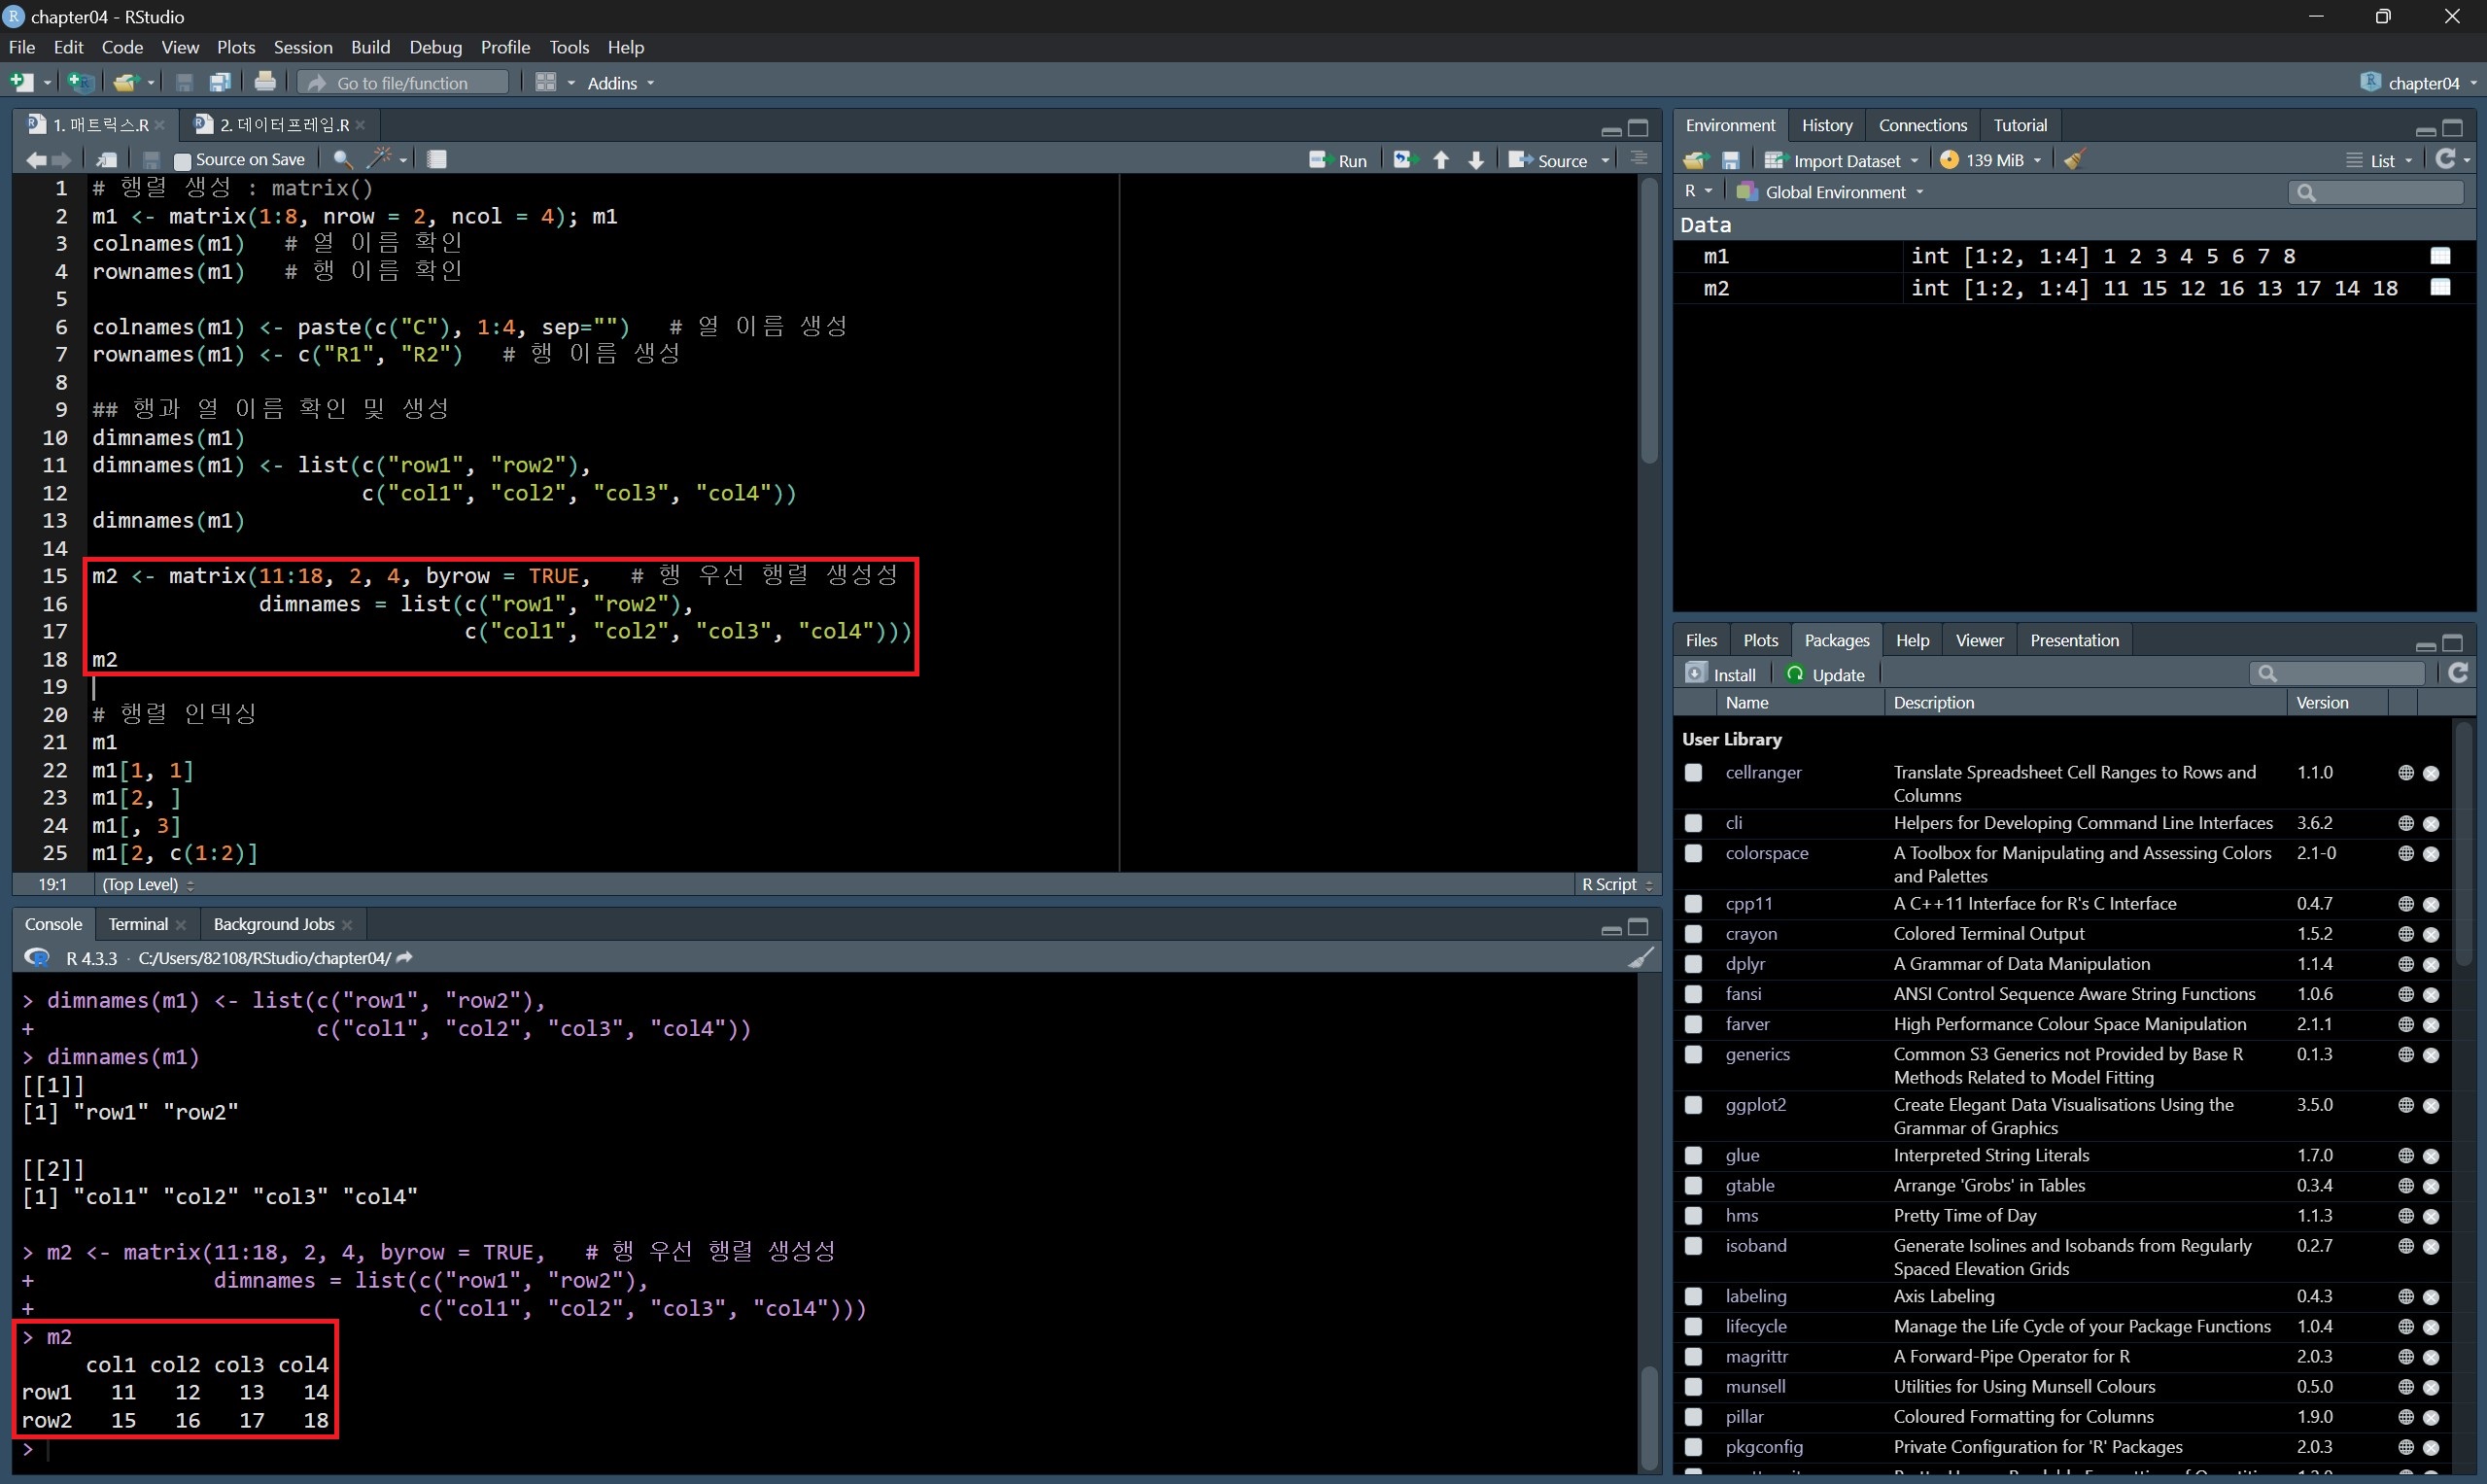This screenshot has width=2487, height=1484.
Task: Click the Go to file/function field
Action: (x=405, y=83)
